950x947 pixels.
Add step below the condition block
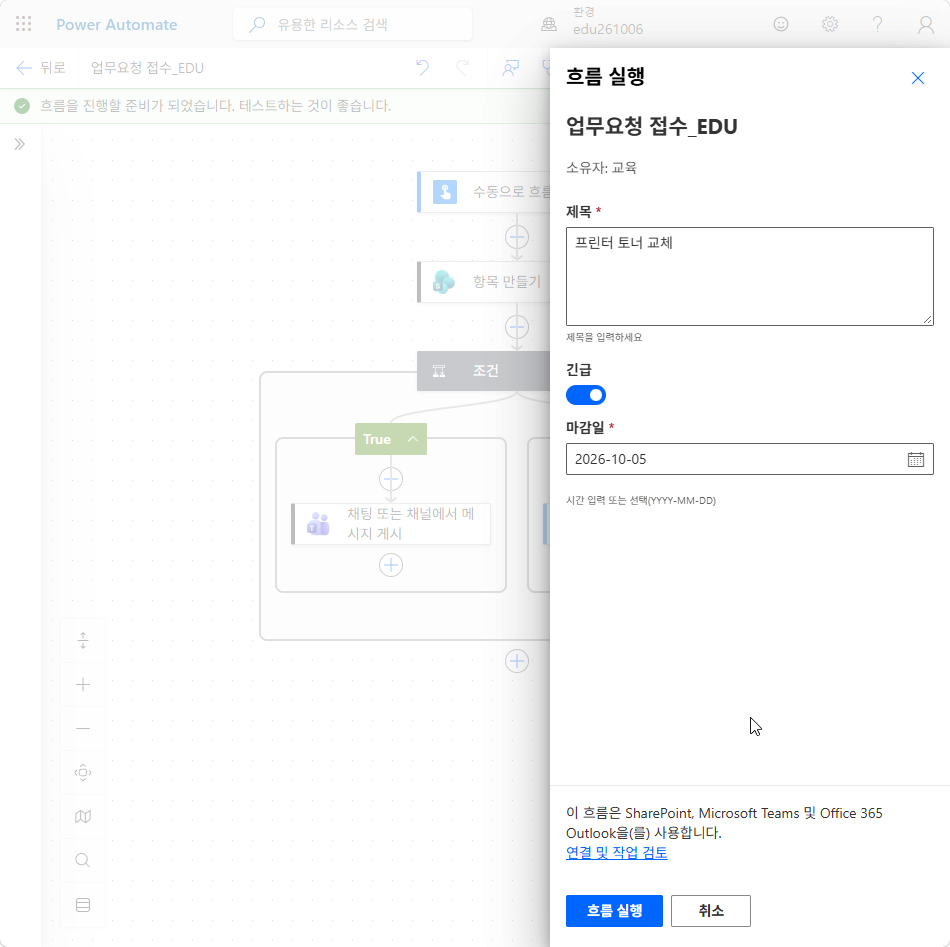(x=517, y=661)
